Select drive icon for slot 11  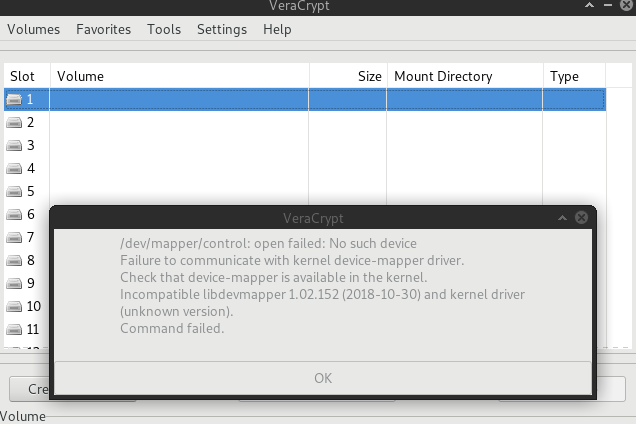(14, 329)
